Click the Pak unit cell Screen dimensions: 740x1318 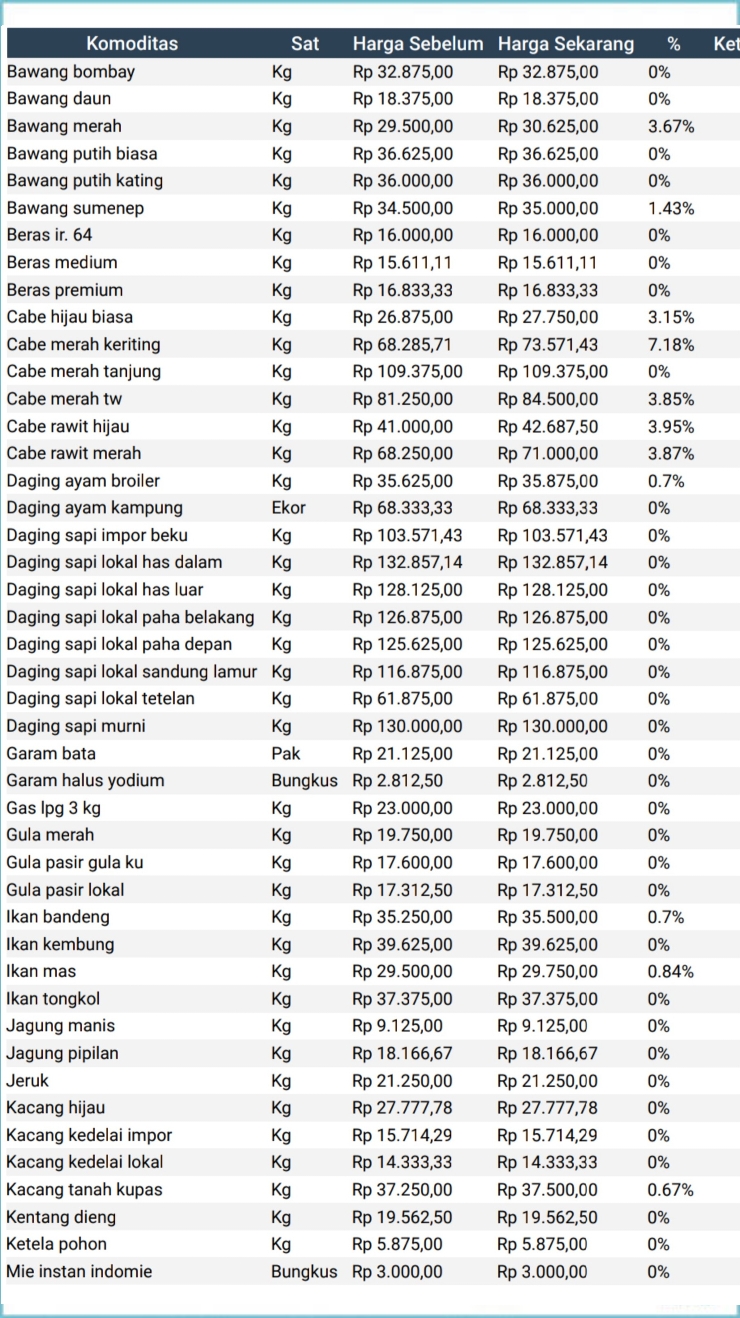pos(286,754)
